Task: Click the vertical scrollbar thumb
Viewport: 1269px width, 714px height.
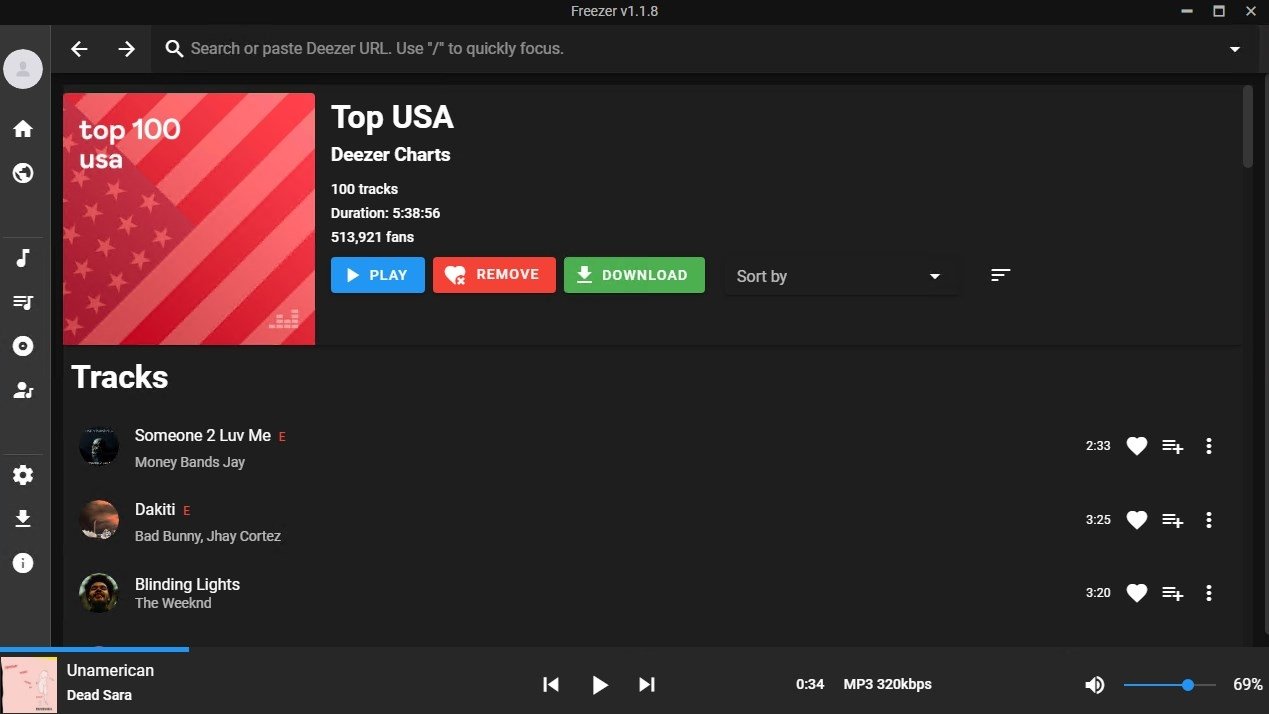Action: [x=1247, y=127]
